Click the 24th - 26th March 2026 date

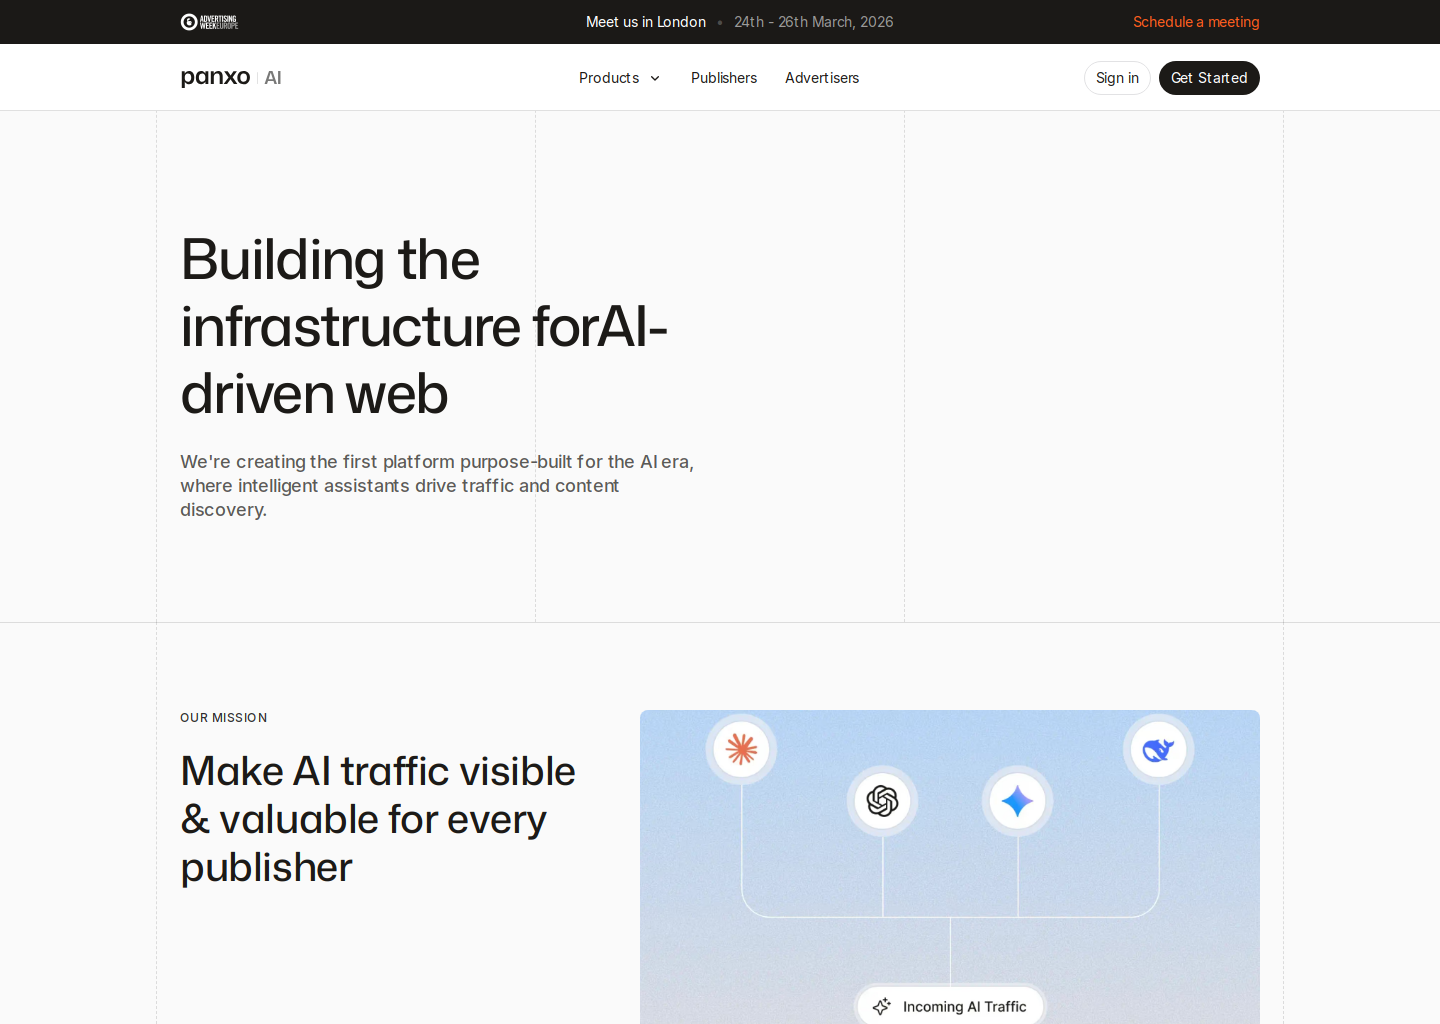[x=813, y=21]
